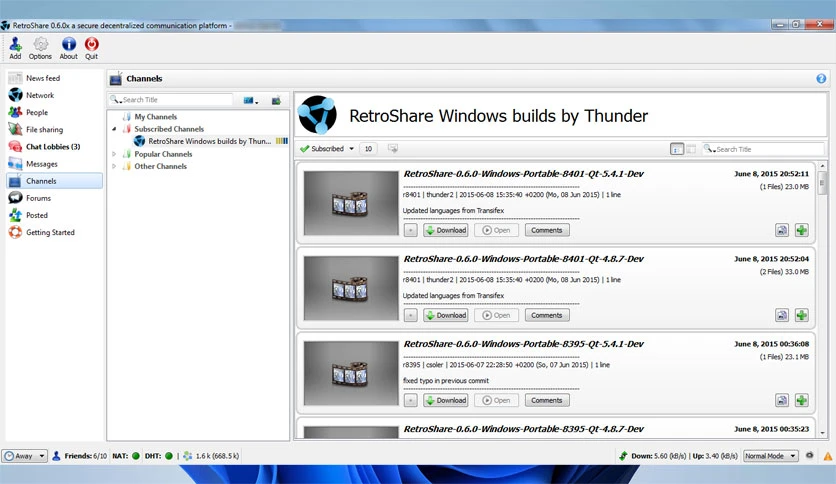836x484 pixels.
Task: Download the 8395-Qt-5.4.1-Dev build
Action: [x=446, y=400]
